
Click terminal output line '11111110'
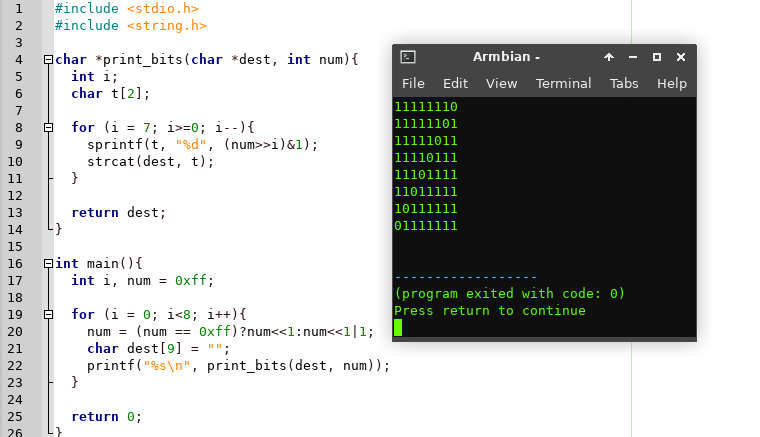click(x=426, y=107)
